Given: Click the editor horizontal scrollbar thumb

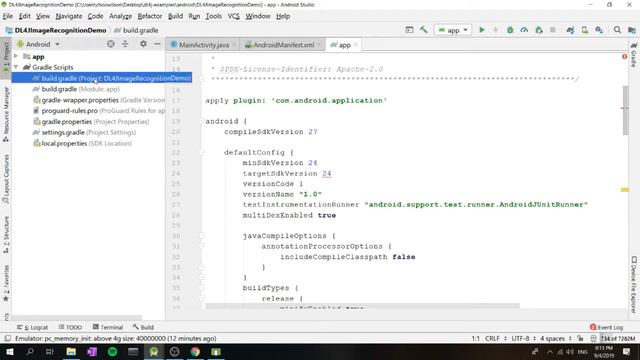Looking at the screenshot, I should 362,306.
